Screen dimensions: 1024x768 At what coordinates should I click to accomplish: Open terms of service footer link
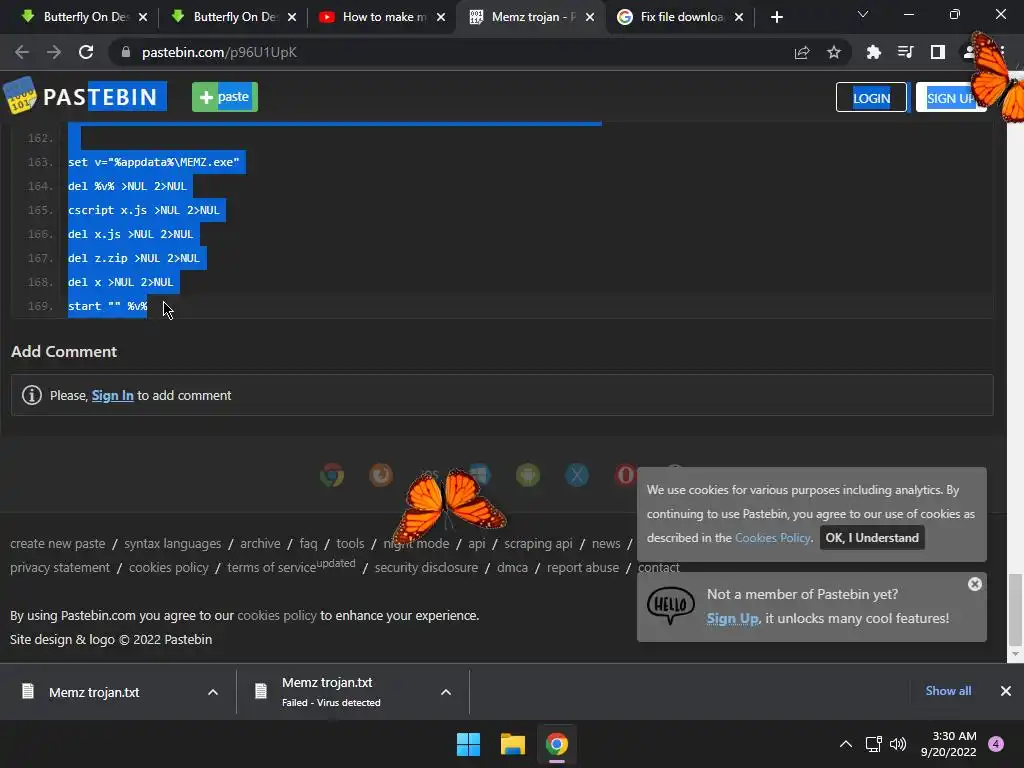point(272,568)
